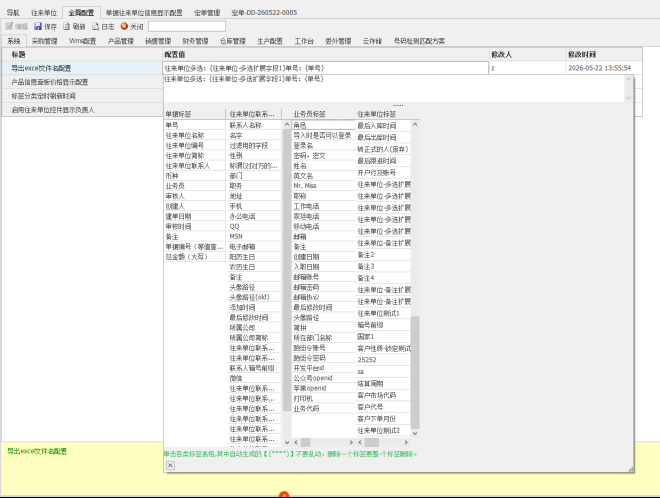Click the greyed 编辑 edit icon
Viewport: 660px width, 498px height.
(x=9, y=26)
